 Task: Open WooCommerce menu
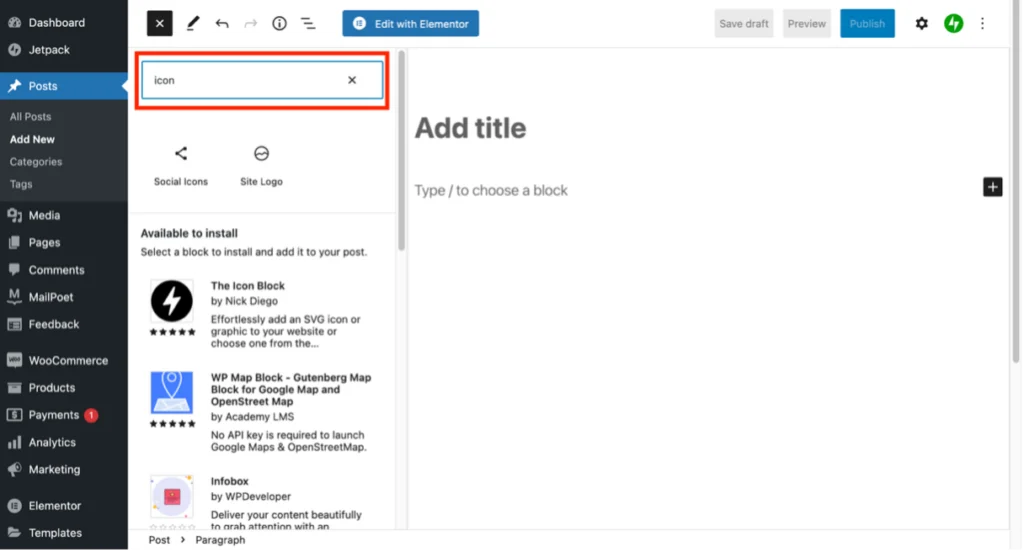tap(64, 361)
